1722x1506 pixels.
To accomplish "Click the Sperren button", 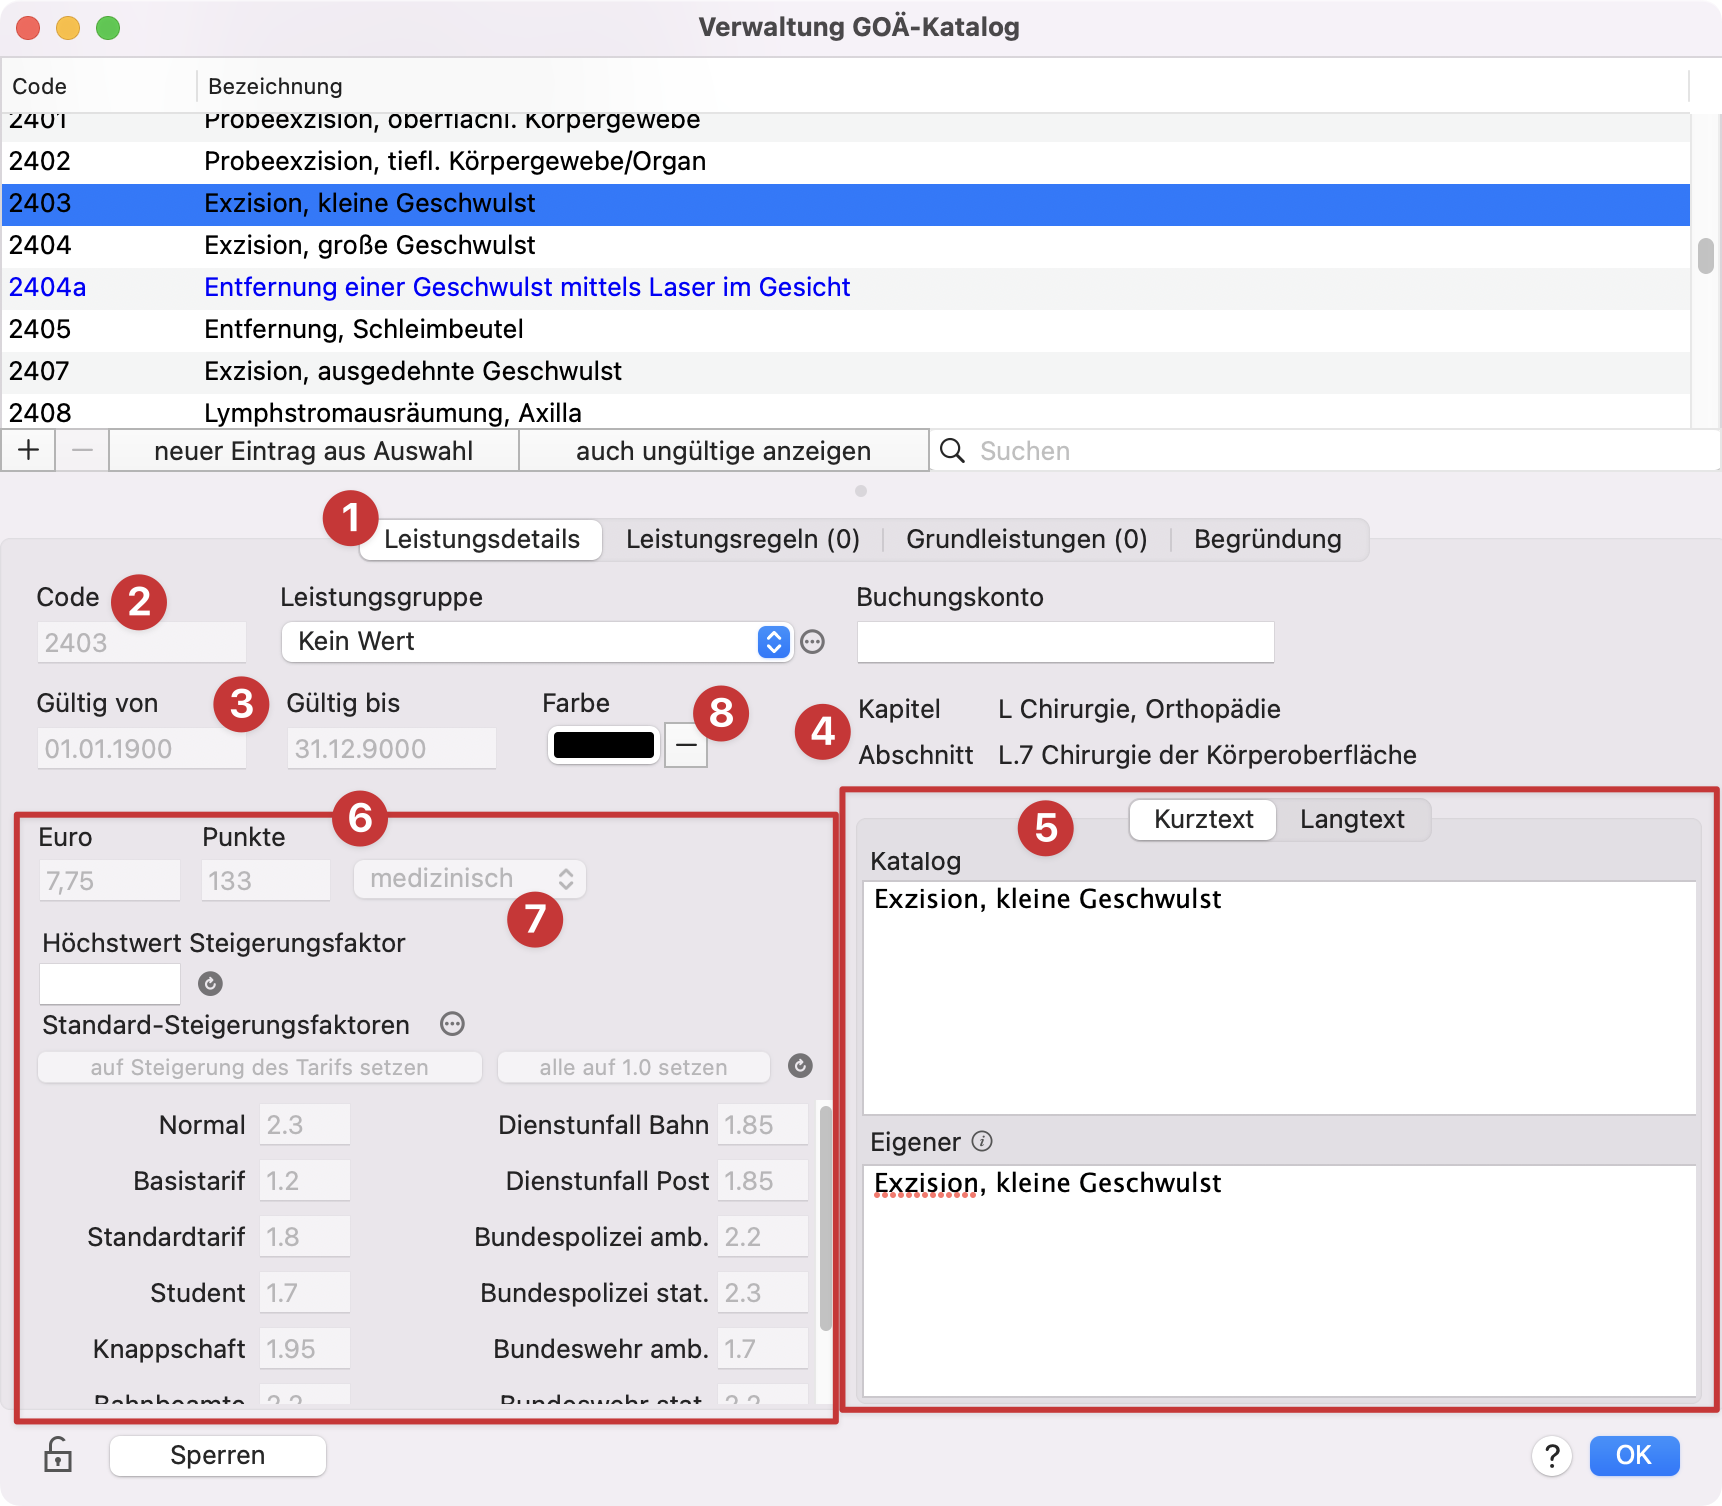I will pos(218,1455).
